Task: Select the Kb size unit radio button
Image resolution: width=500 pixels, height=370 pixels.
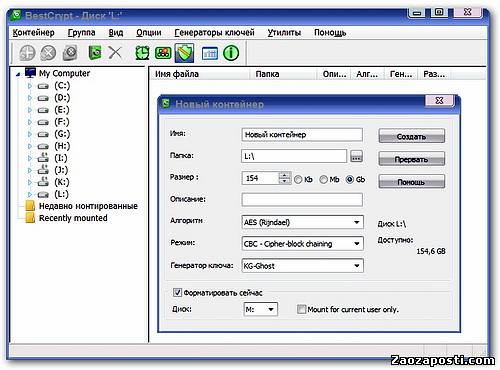Action: pyautogui.click(x=298, y=180)
